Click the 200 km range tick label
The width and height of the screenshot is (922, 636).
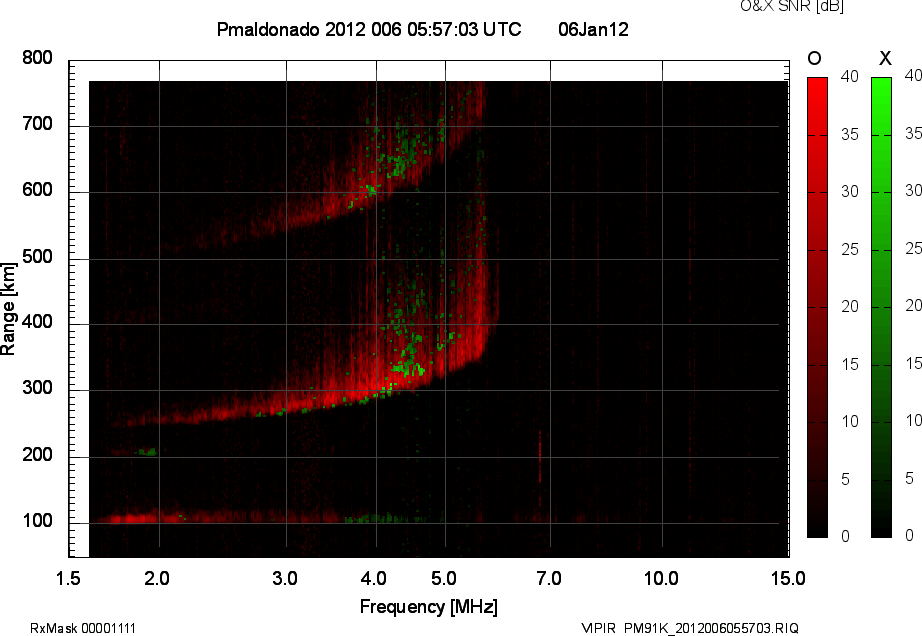click(x=37, y=454)
